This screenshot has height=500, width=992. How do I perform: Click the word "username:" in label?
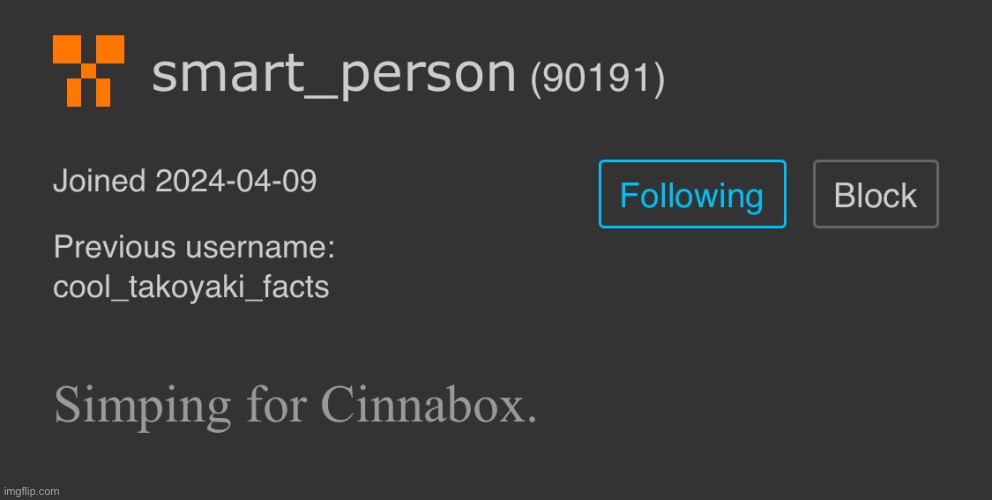coord(259,247)
